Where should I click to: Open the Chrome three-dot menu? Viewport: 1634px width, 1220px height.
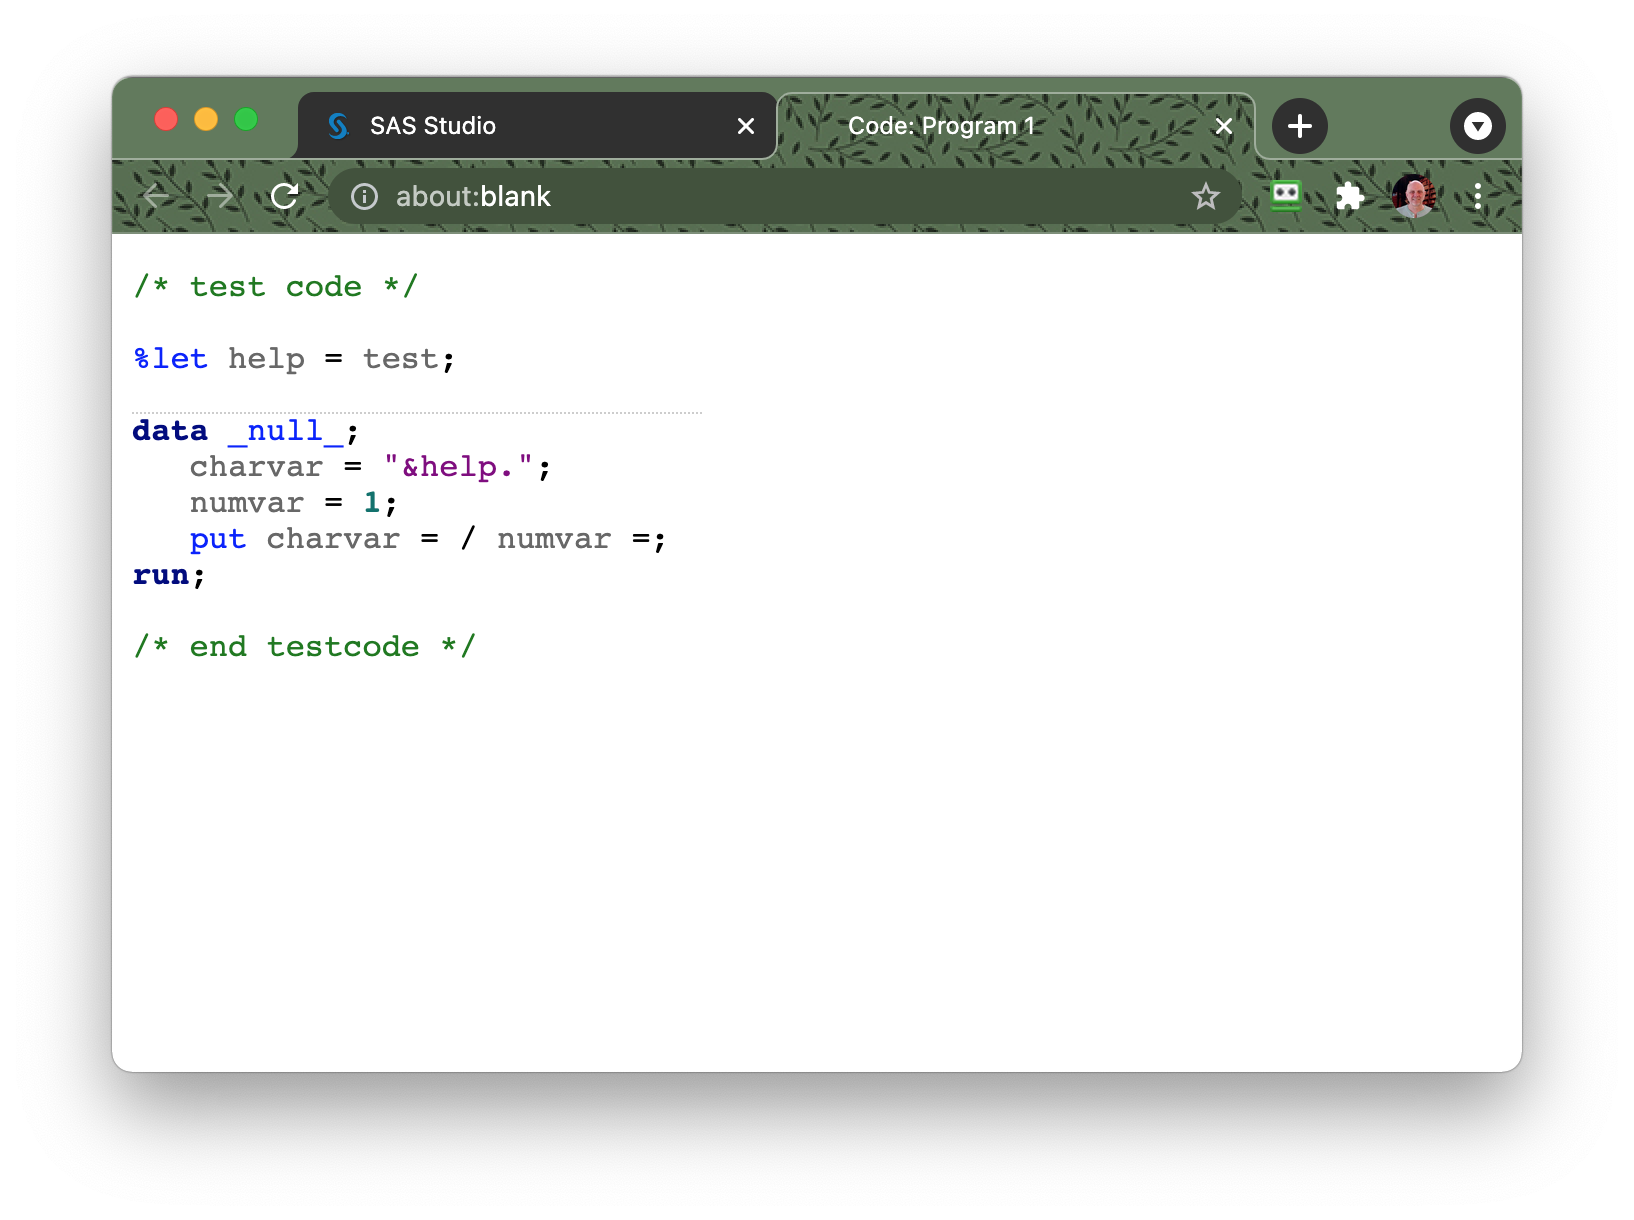tap(1478, 196)
